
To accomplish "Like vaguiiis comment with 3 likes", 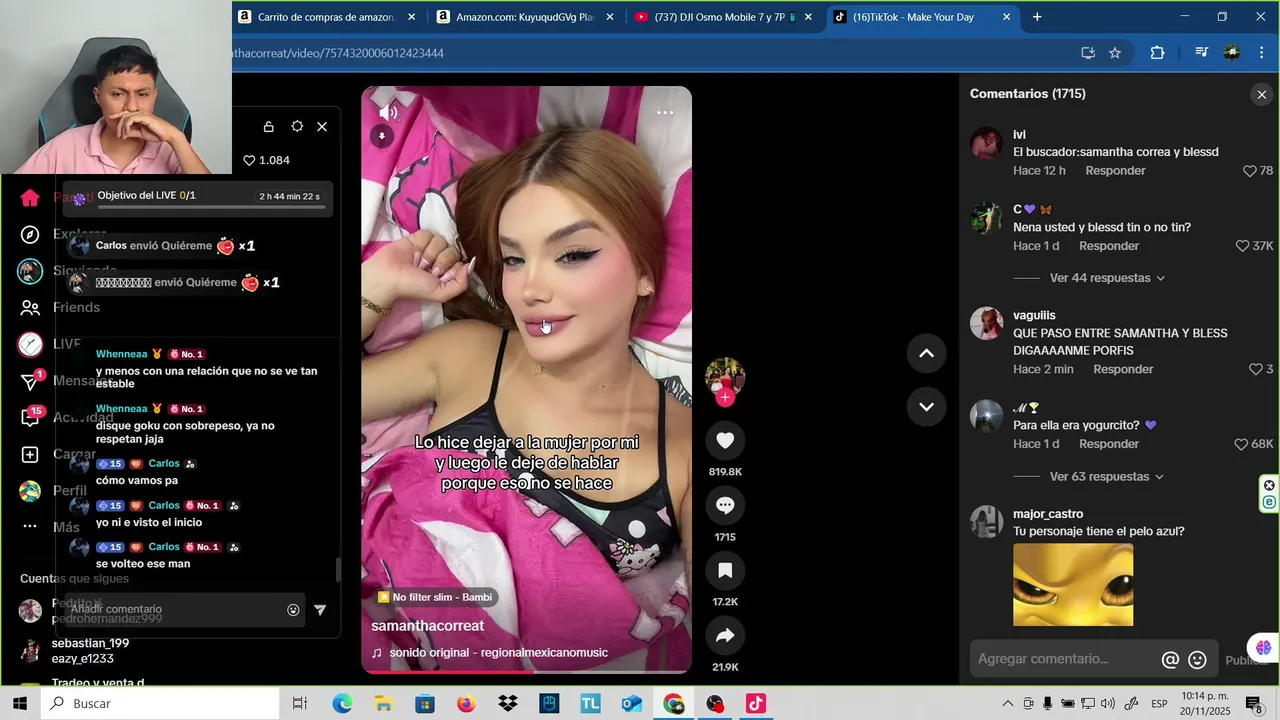I will 1256,369.
